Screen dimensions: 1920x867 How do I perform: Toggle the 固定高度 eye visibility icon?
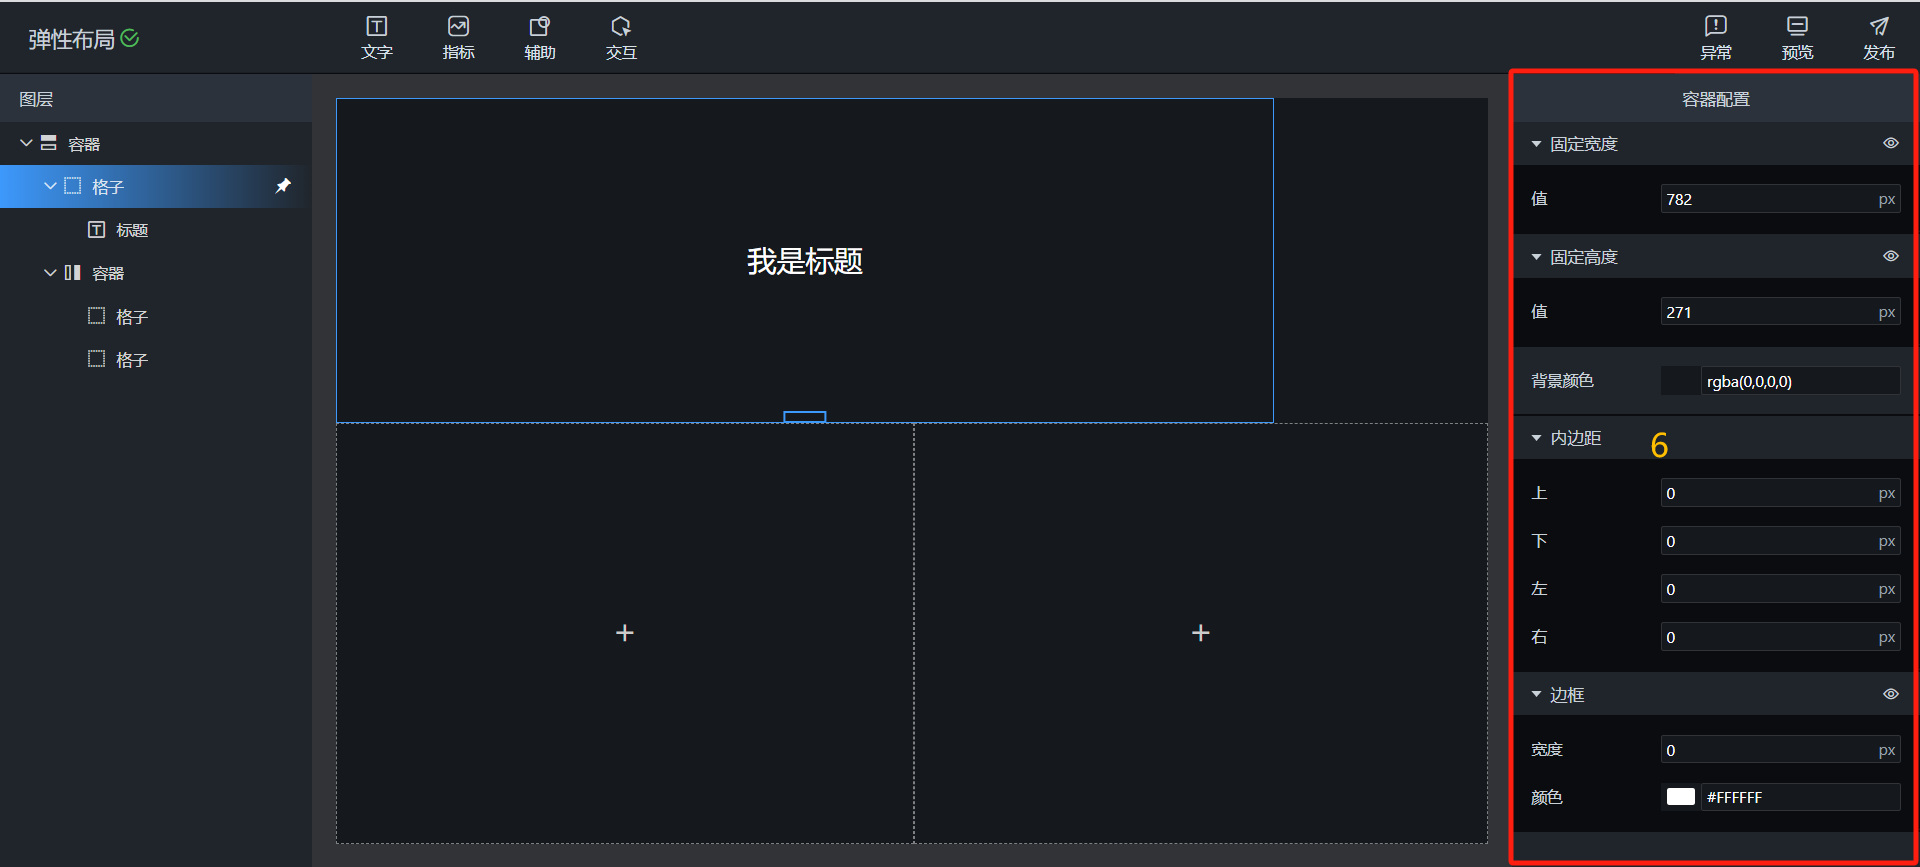tap(1890, 256)
